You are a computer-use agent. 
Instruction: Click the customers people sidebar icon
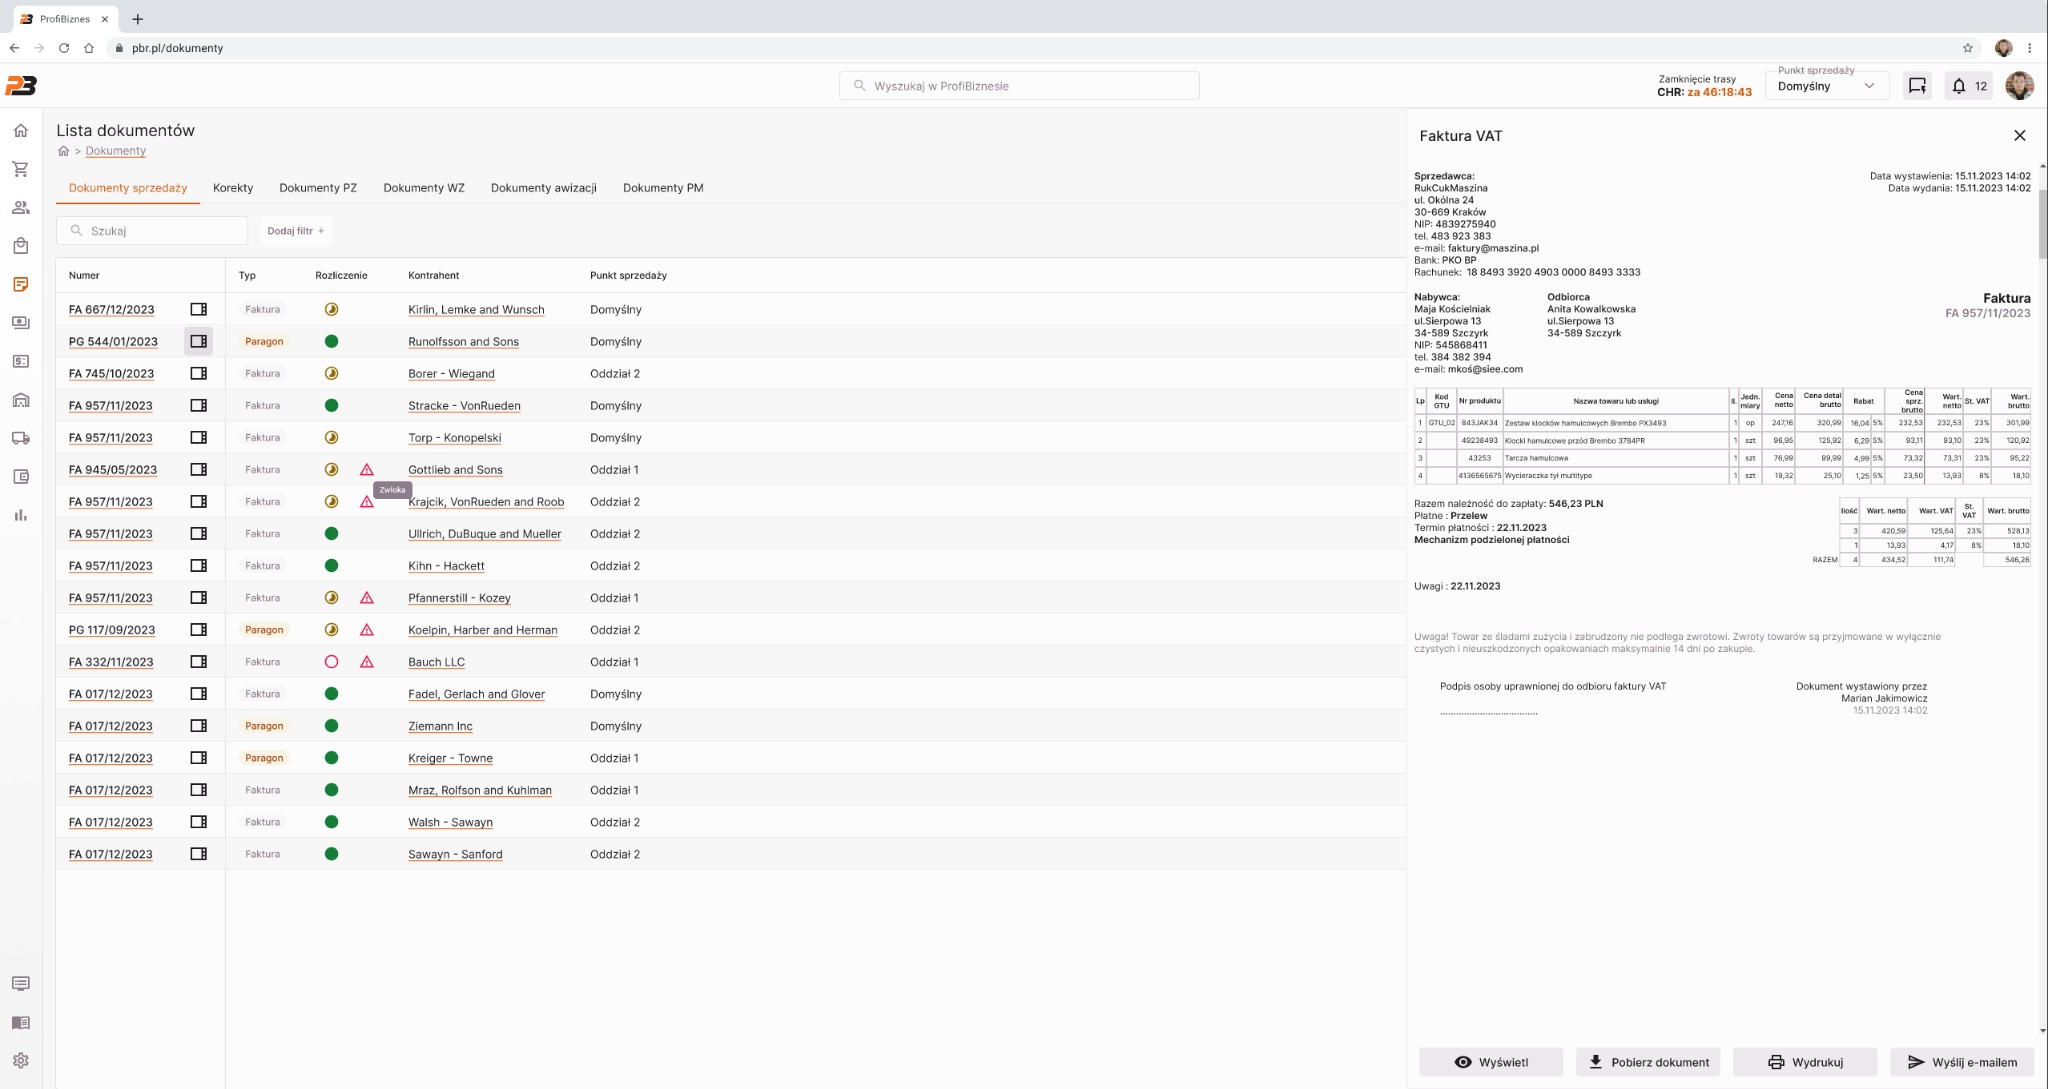(x=20, y=208)
